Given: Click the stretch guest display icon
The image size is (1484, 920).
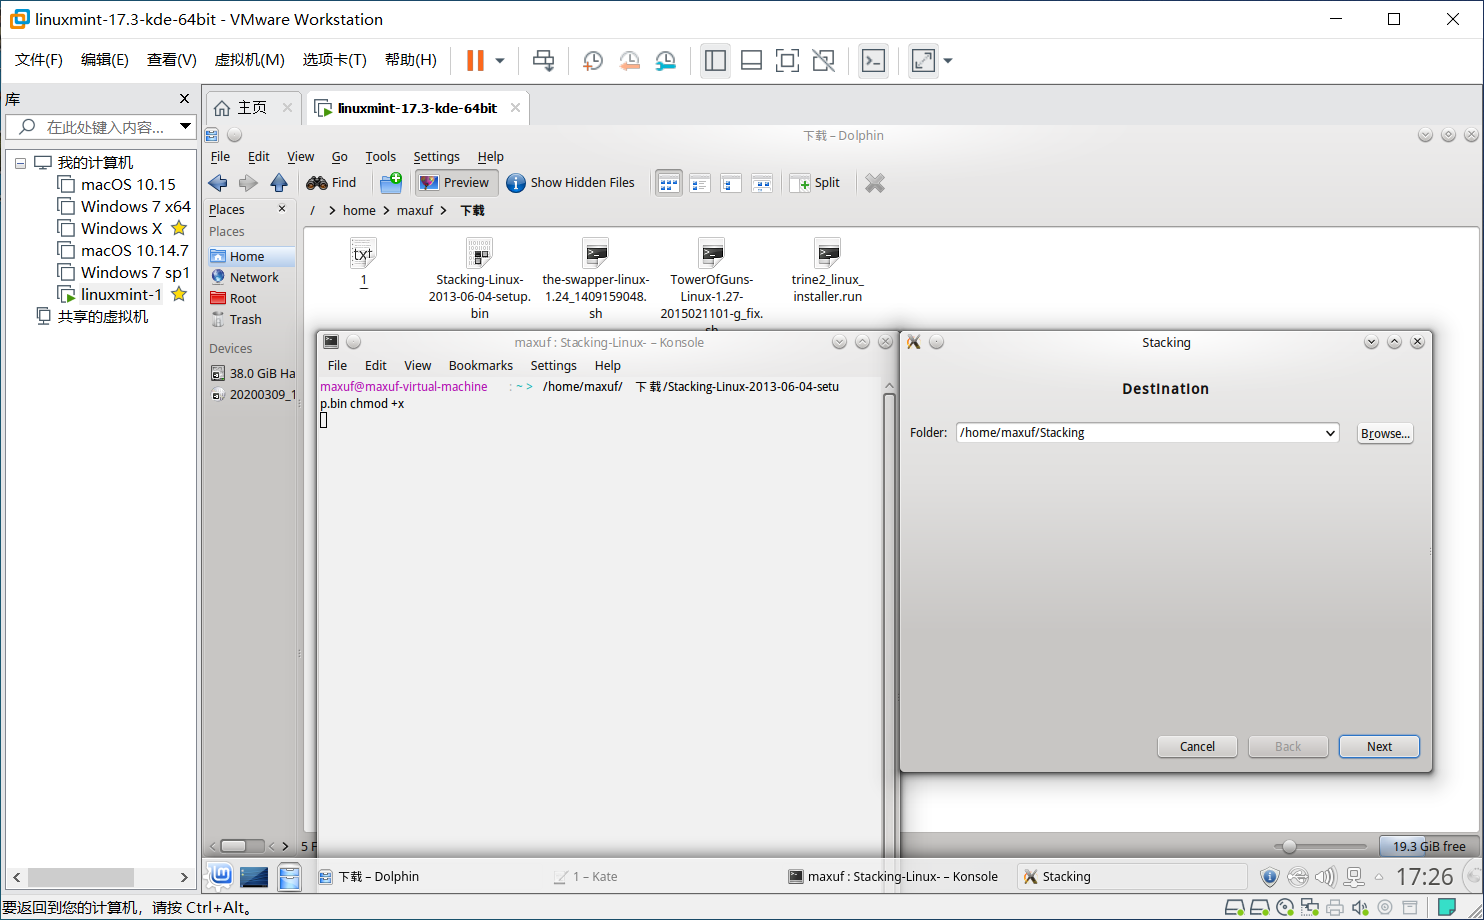Looking at the screenshot, I should point(923,61).
